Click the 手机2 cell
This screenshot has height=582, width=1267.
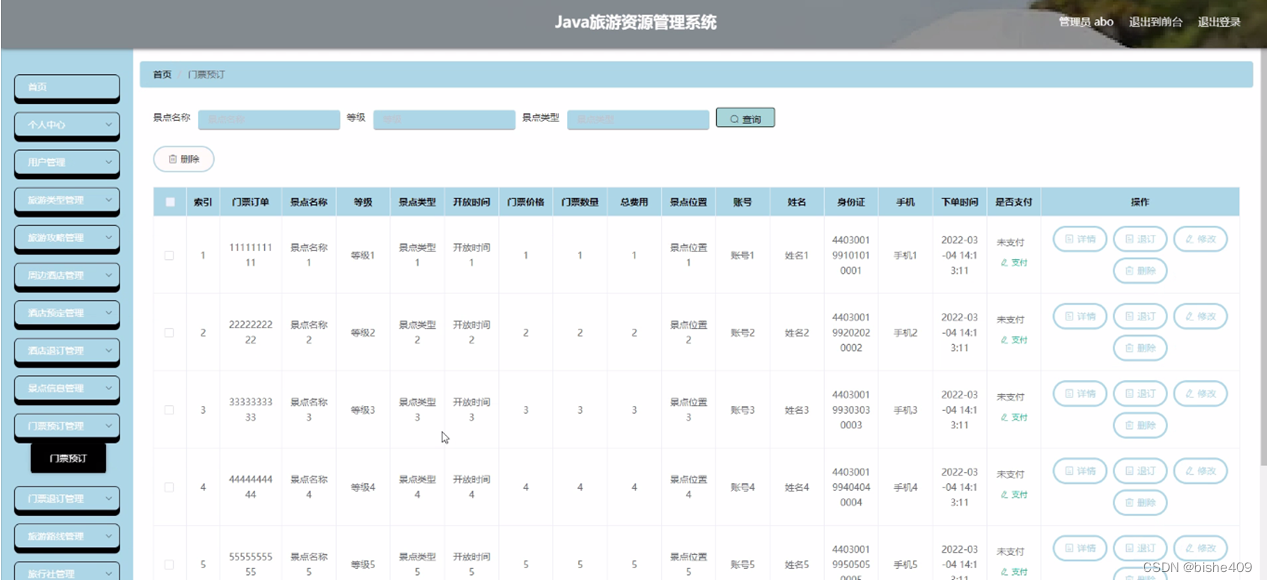point(905,332)
